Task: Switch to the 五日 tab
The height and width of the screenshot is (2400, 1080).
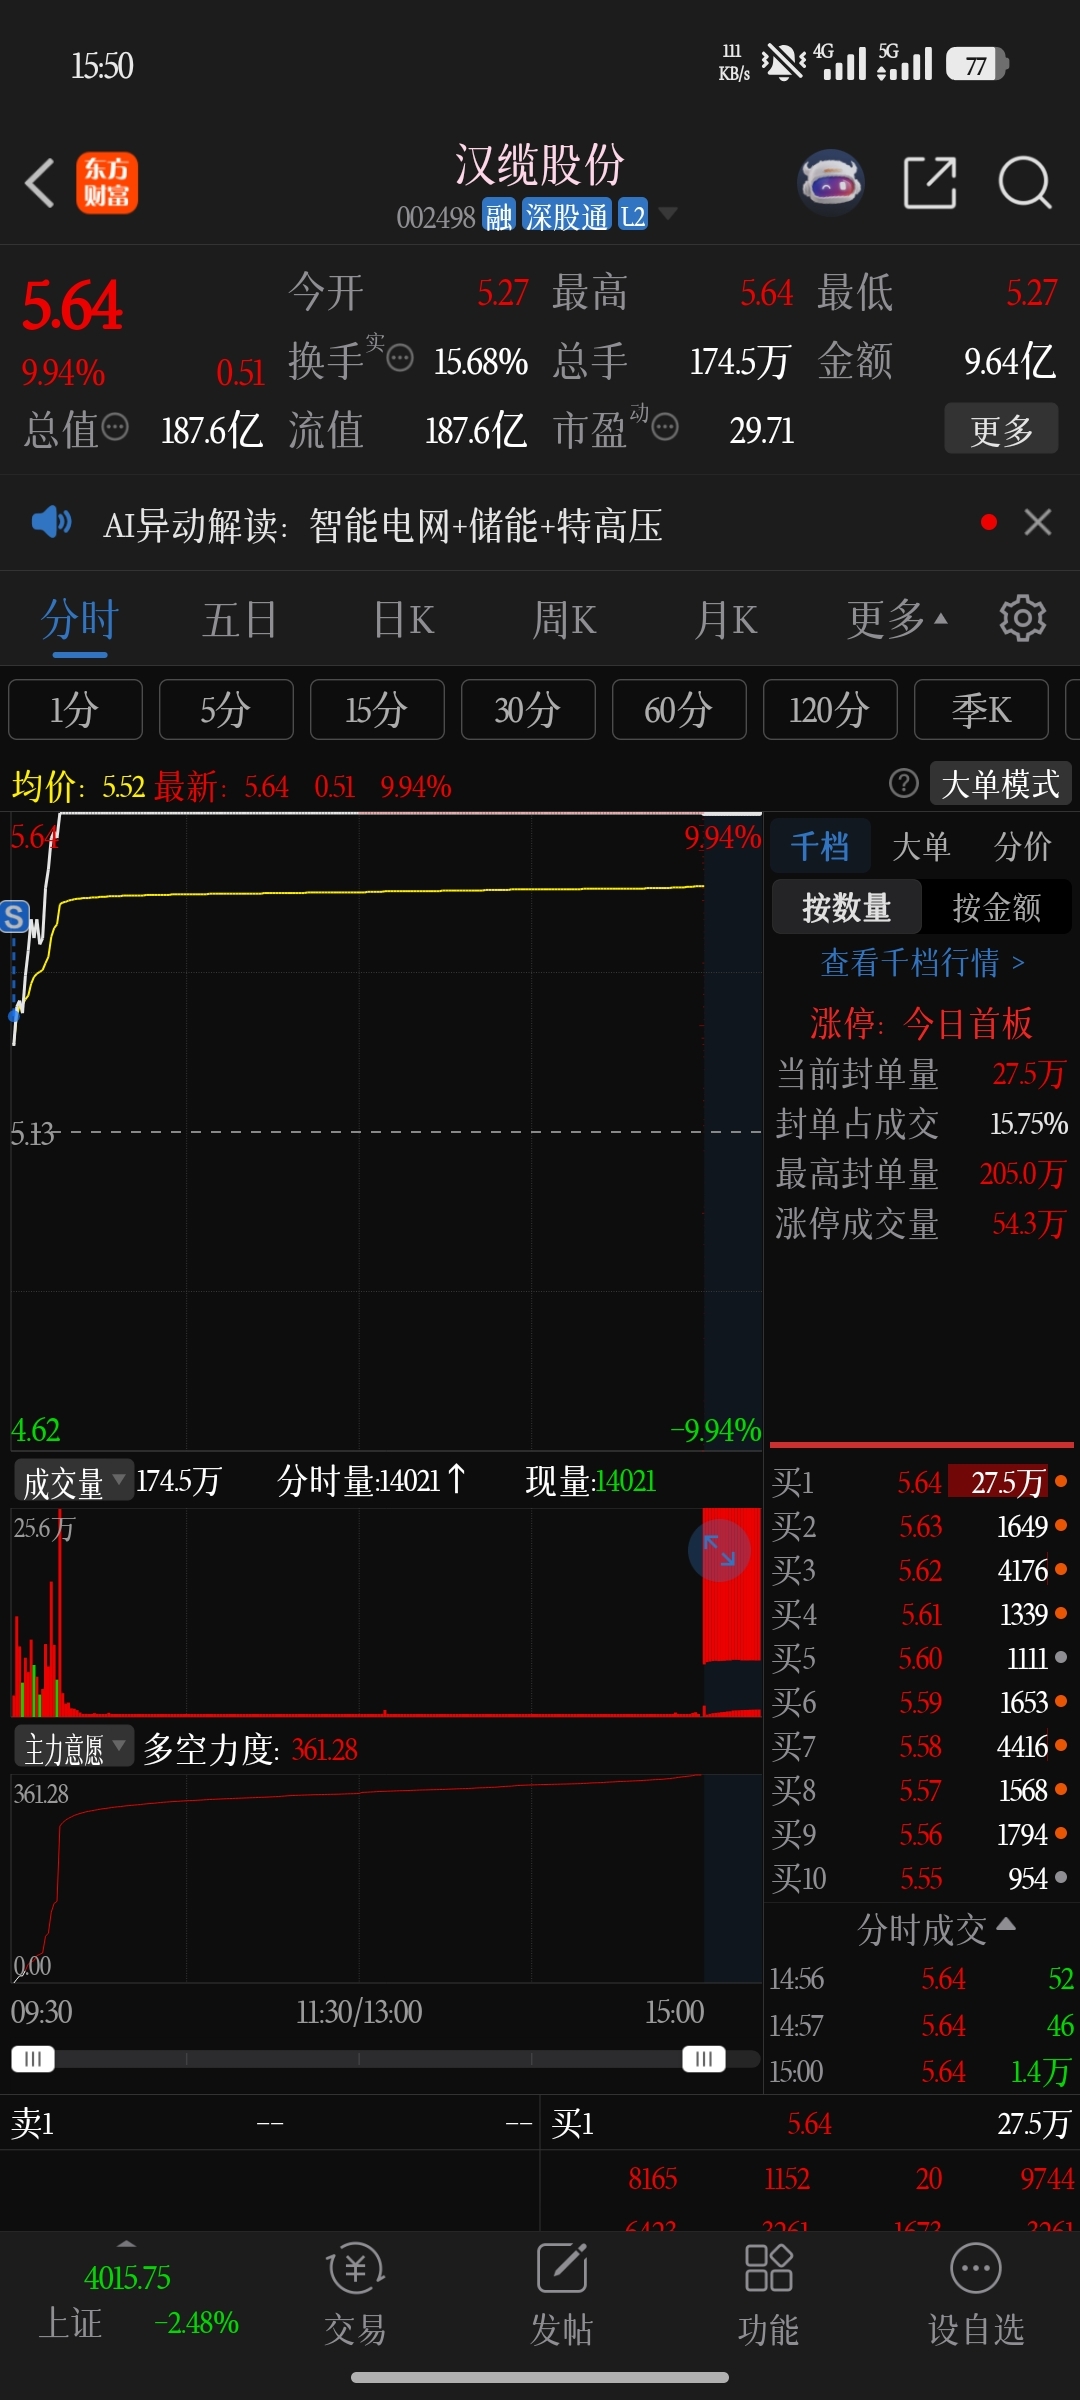Action: coord(240,619)
